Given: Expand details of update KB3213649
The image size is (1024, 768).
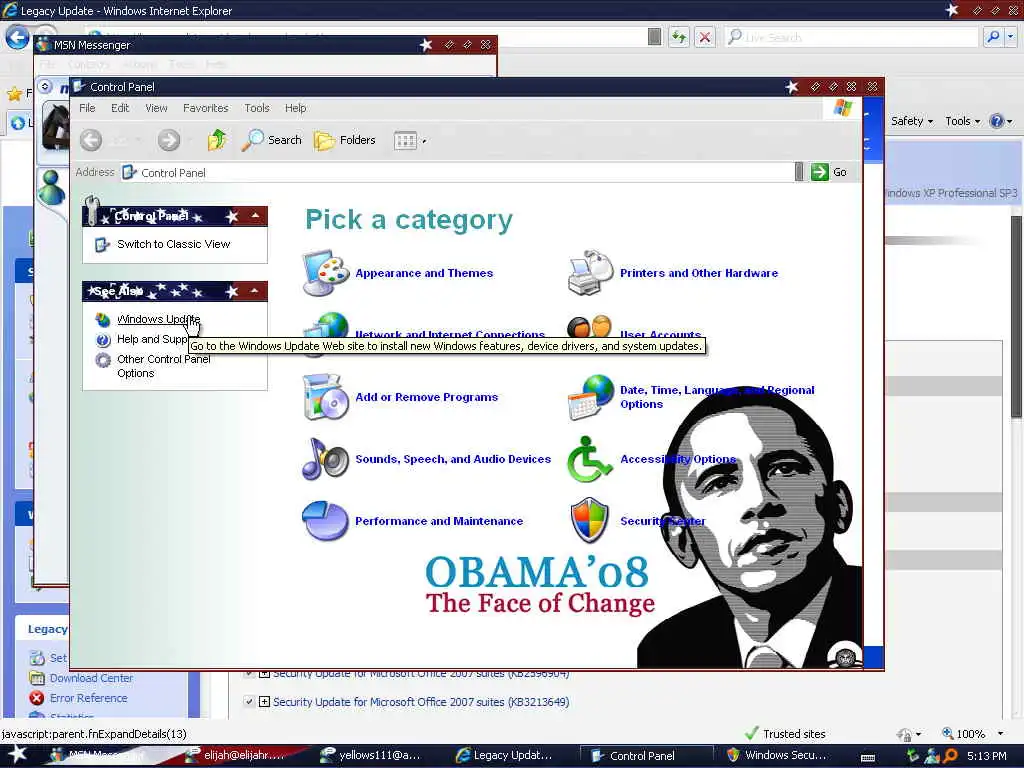Looking at the screenshot, I should click(x=264, y=702).
